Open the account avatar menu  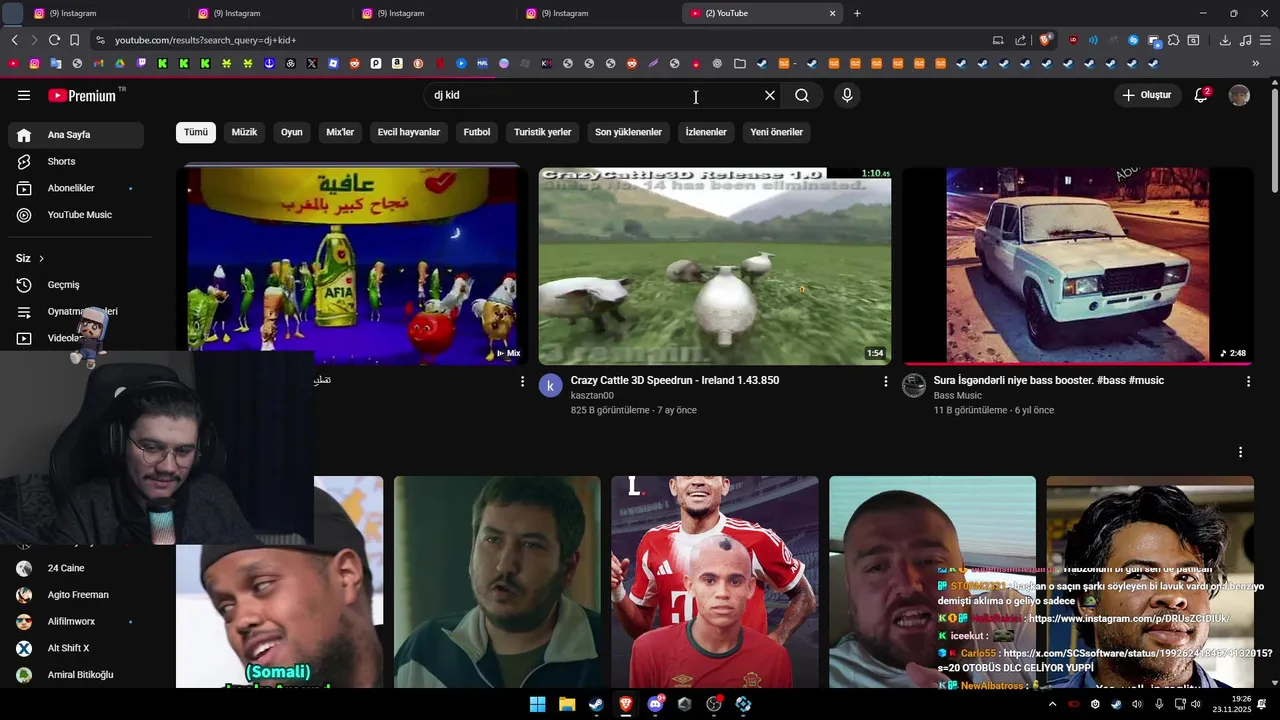pos(1239,95)
